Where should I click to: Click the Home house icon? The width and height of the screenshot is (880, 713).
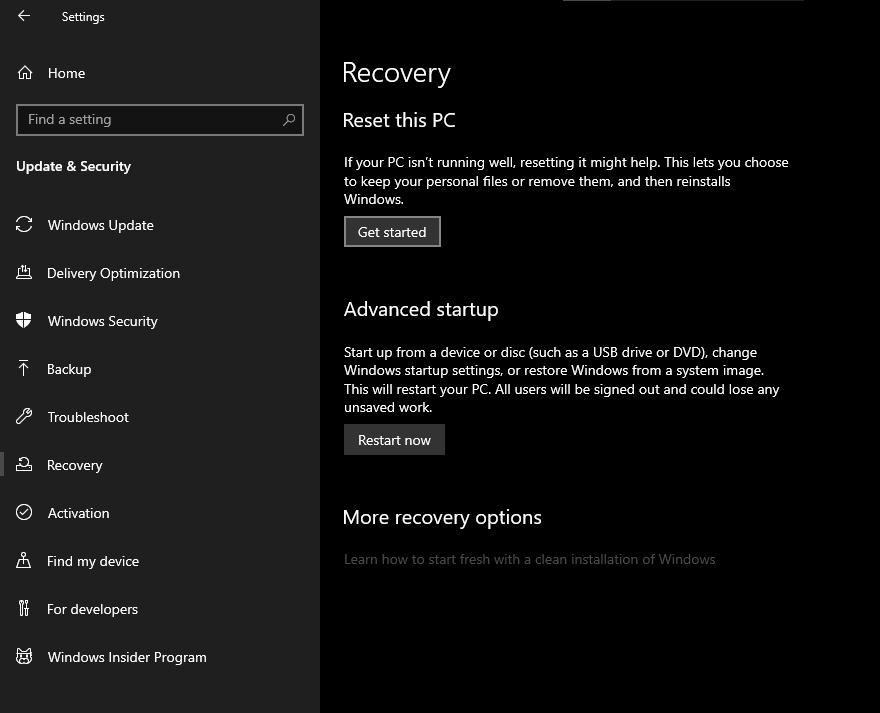(25, 73)
